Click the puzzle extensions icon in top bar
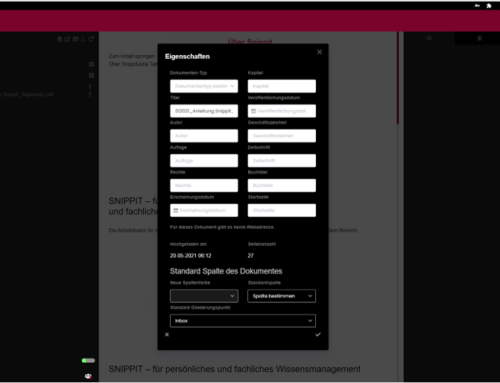 [489, 6]
